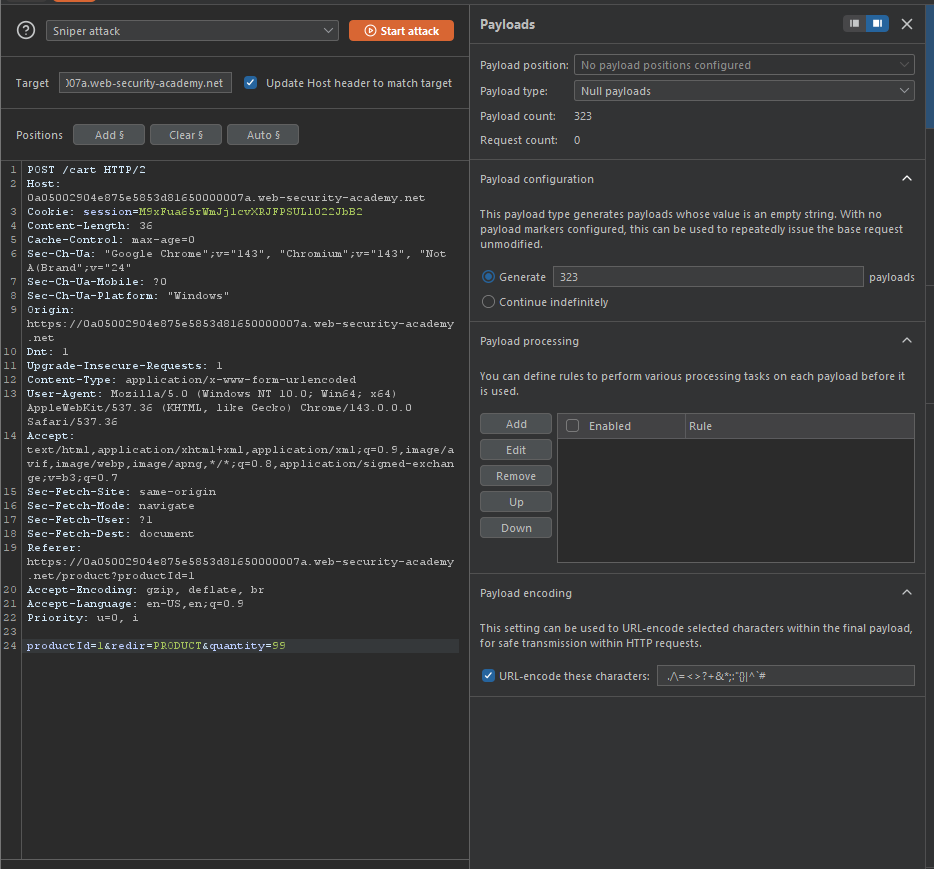The height and width of the screenshot is (869, 934).
Task: Switch to the left panel layout icon
Action: pos(854,23)
